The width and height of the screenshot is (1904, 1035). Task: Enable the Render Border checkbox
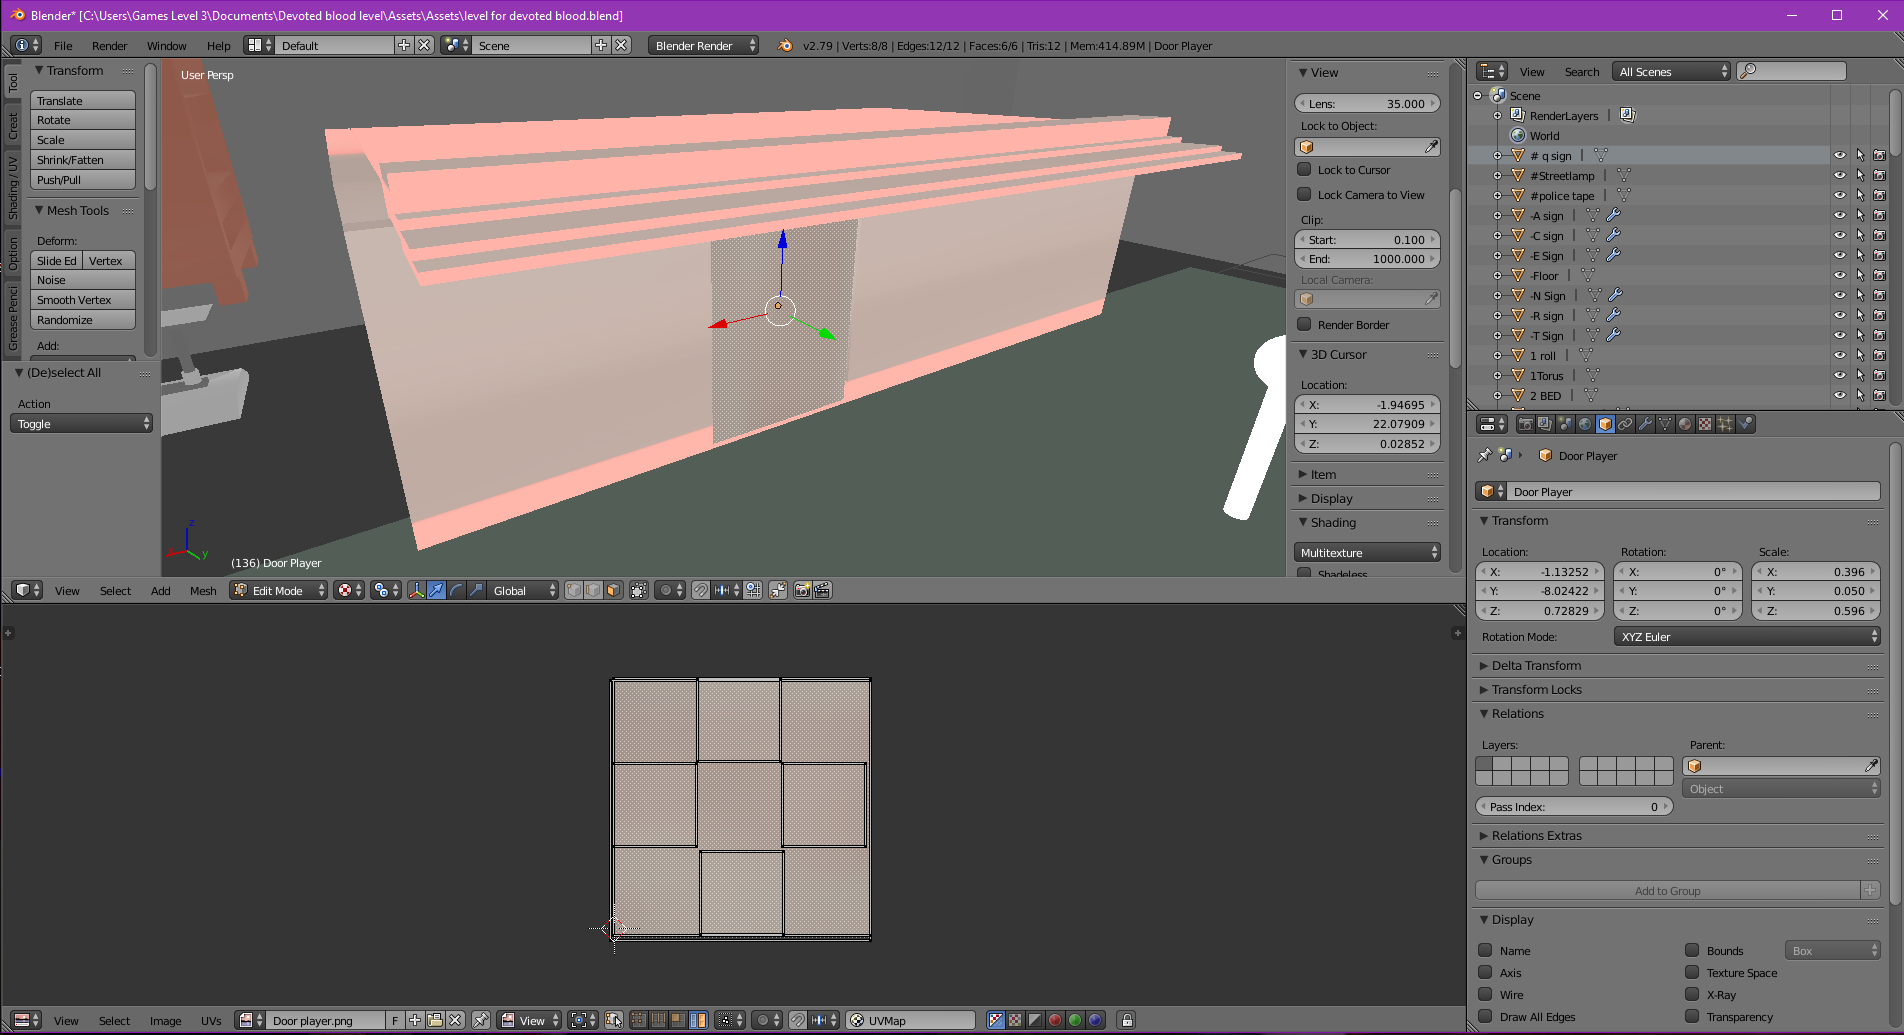(1304, 325)
